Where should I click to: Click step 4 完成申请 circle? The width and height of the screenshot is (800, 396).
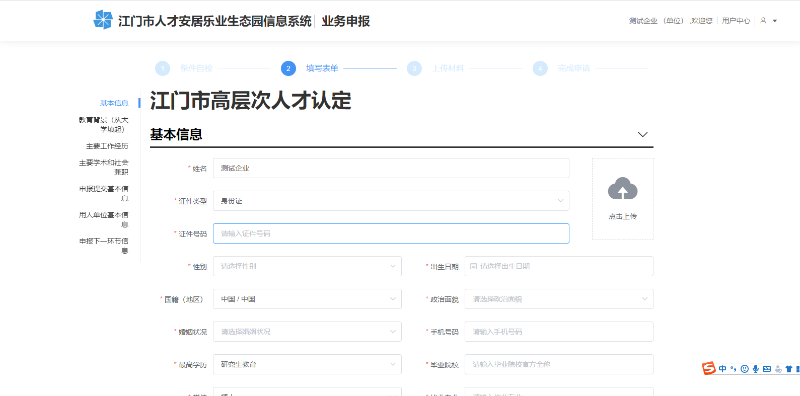tap(540, 68)
